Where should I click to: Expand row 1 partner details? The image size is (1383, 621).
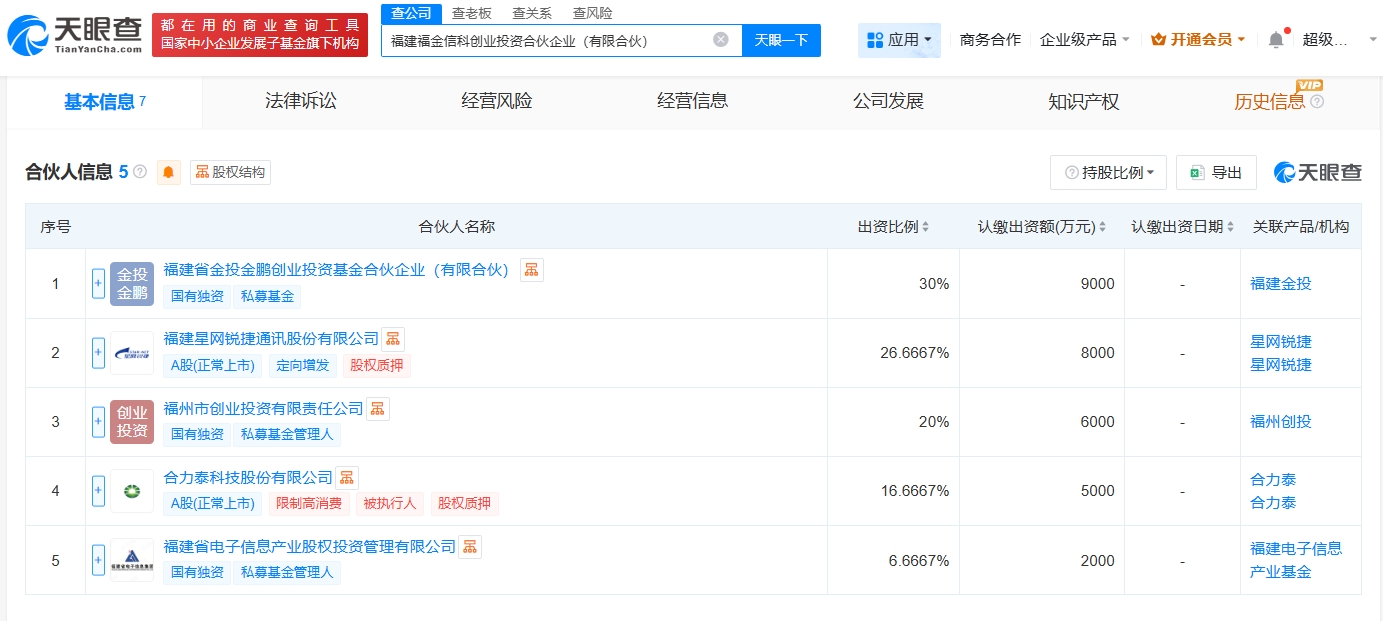[x=98, y=283]
